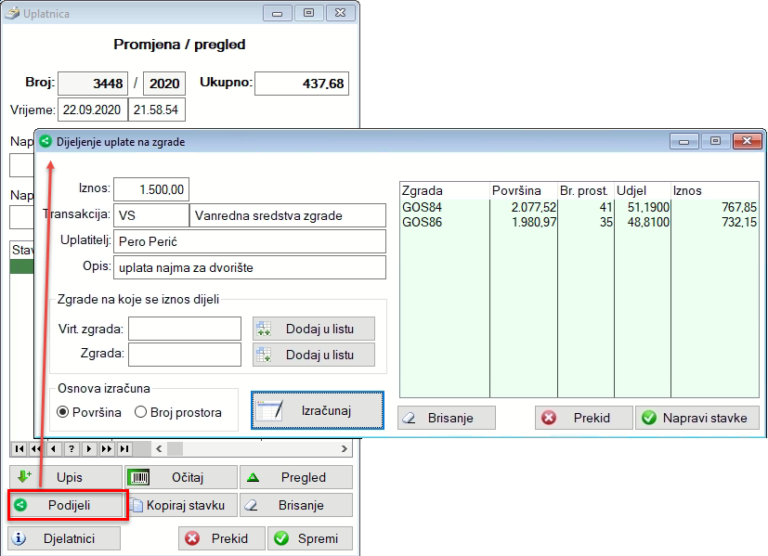This screenshot has height=556, width=768.
Task: Add building with second Dodaj u listu
Action: pyautogui.click(x=314, y=354)
